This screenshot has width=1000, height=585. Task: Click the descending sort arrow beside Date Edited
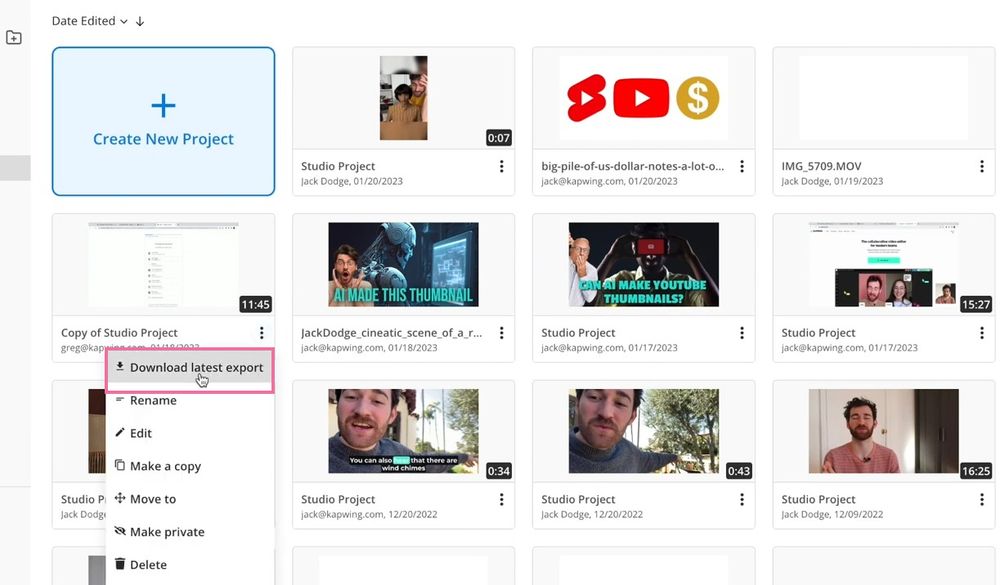coord(139,20)
